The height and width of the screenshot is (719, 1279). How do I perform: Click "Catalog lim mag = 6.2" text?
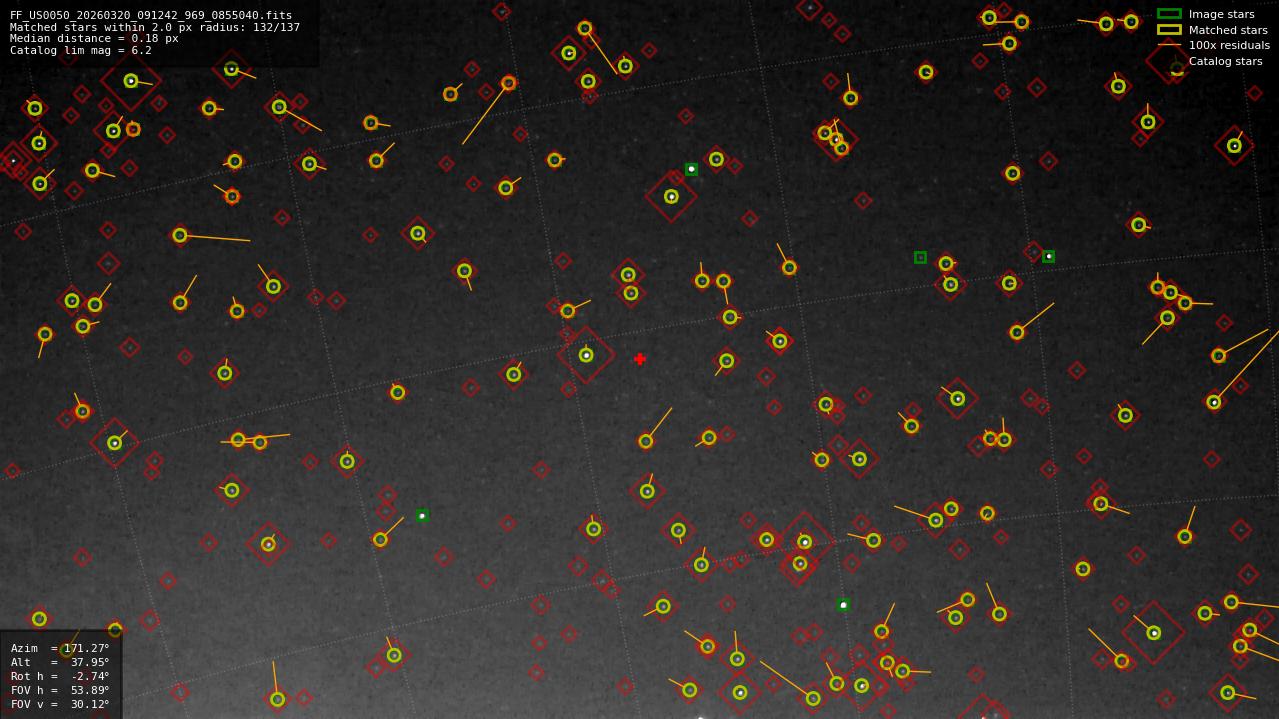click(x=81, y=50)
